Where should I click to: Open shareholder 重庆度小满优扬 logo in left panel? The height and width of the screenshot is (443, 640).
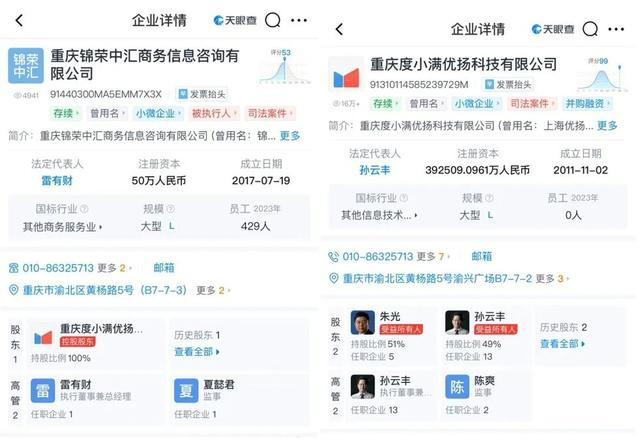tap(43, 337)
